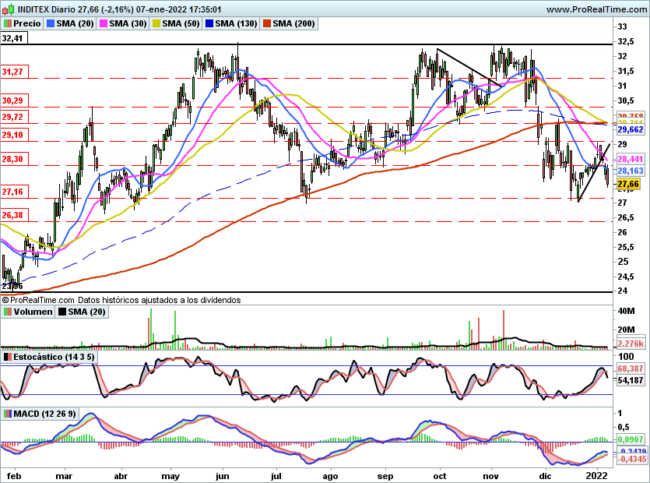Click the 68,387 stochastic value tag
The width and height of the screenshot is (650, 483).
tap(631, 368)
